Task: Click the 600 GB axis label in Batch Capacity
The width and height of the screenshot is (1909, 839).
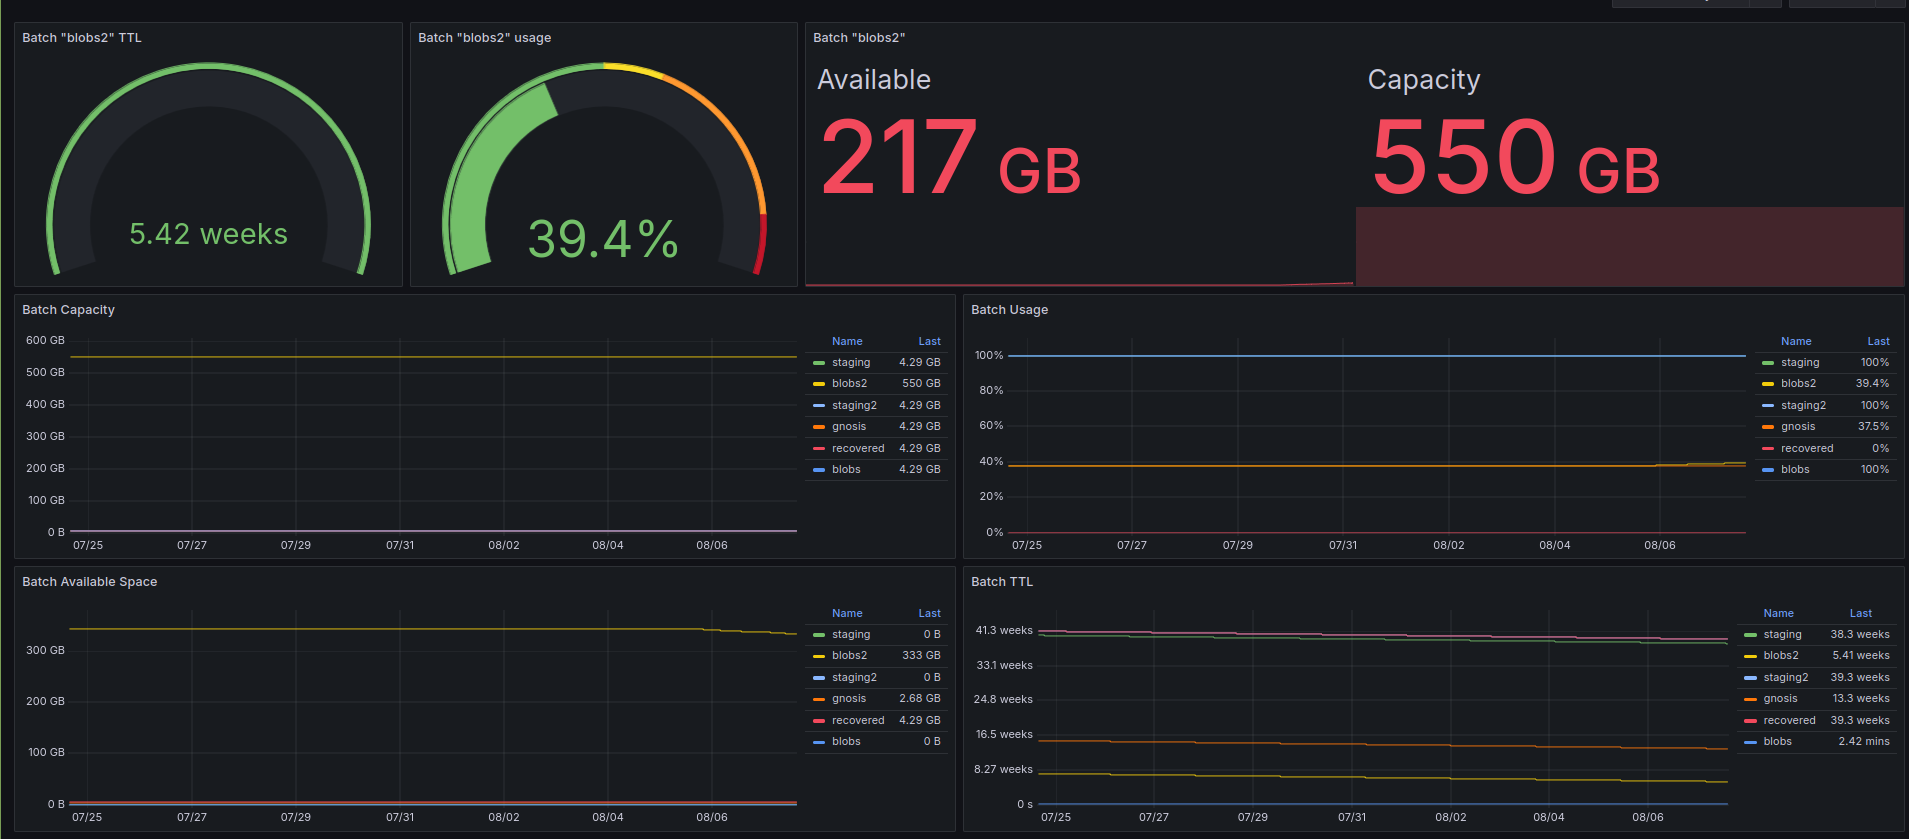Action: tap(45, 341)
